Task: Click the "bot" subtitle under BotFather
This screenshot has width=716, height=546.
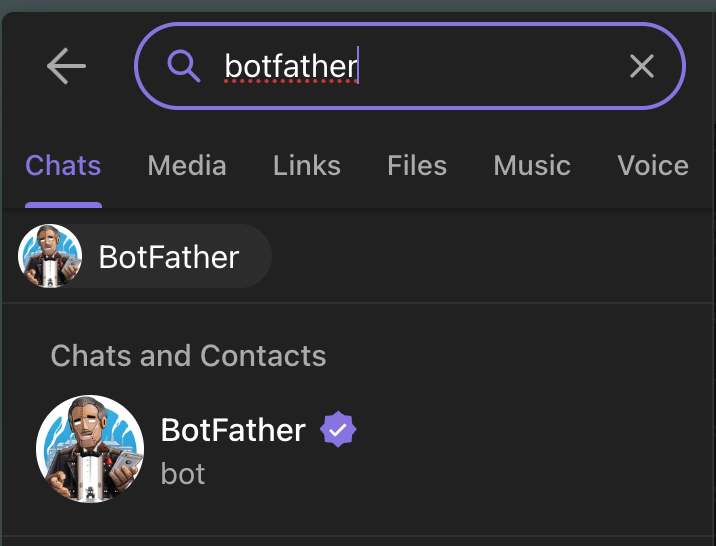Action: coord(183,473)
